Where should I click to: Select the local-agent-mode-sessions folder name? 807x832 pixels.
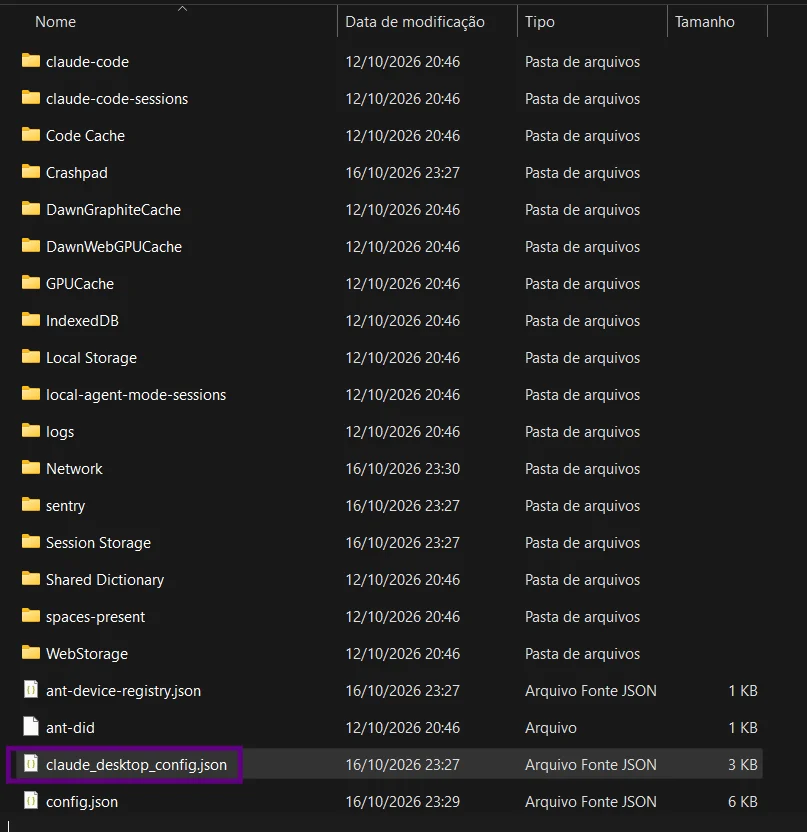(x=136, y=395)
